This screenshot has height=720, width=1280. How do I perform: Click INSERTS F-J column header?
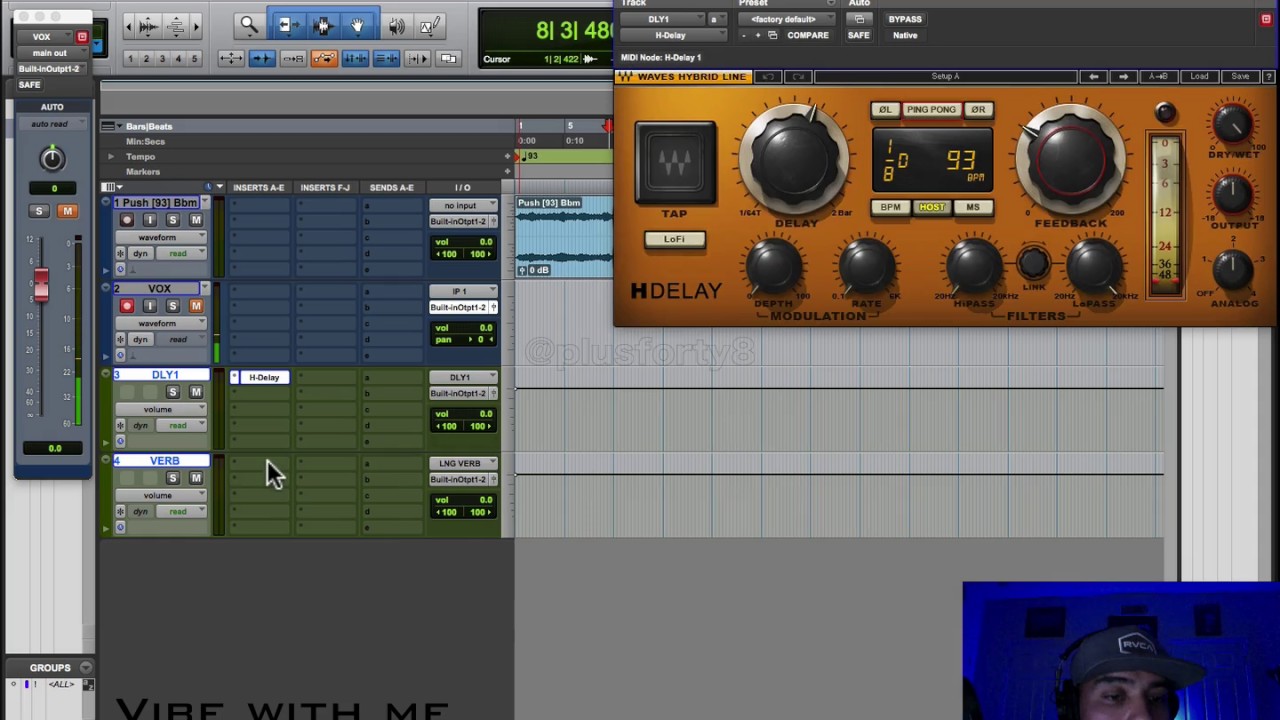tap(325, 188)
